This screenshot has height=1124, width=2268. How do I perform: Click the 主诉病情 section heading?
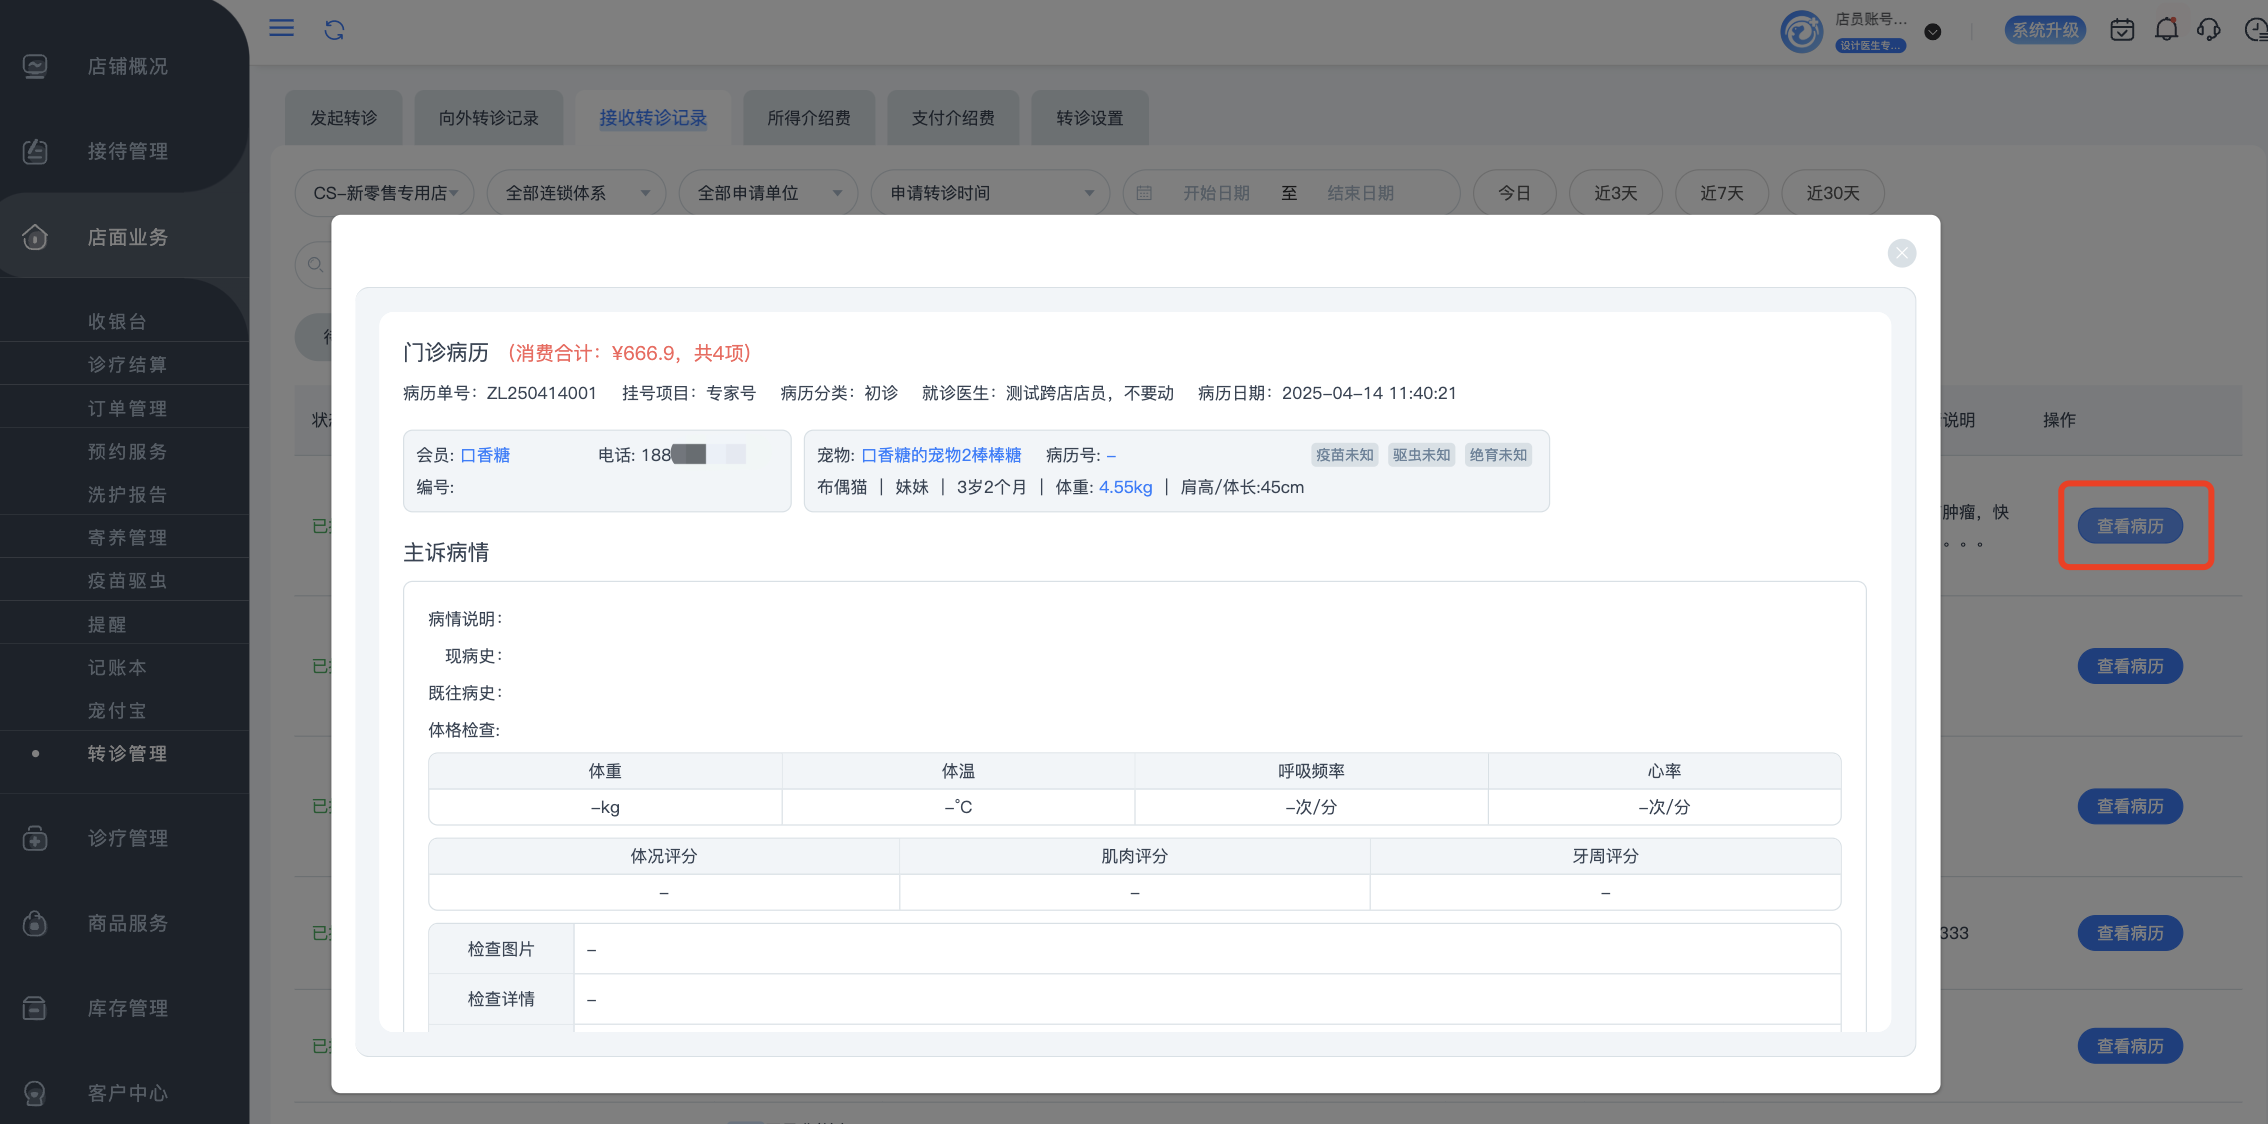point(446,552)
